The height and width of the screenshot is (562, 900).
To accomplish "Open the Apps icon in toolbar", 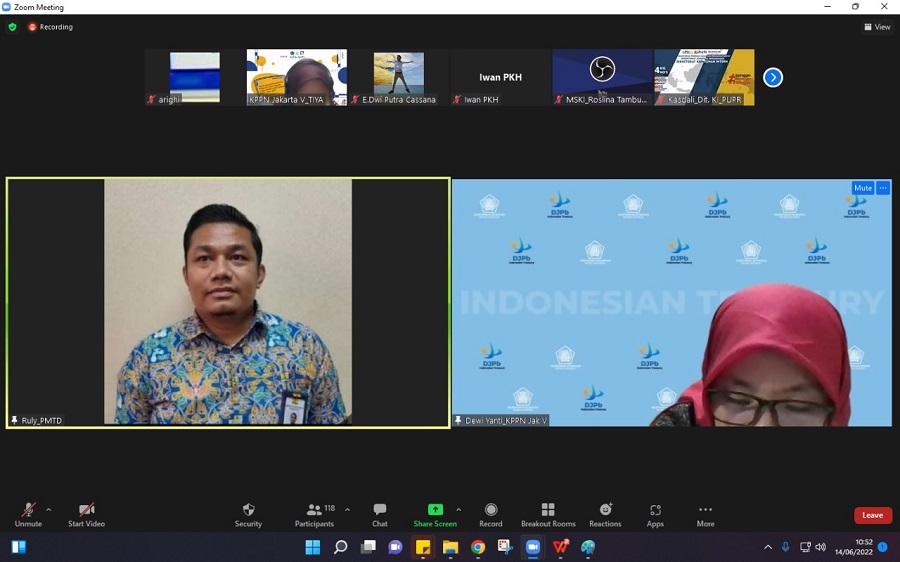I will click(655, 510).
